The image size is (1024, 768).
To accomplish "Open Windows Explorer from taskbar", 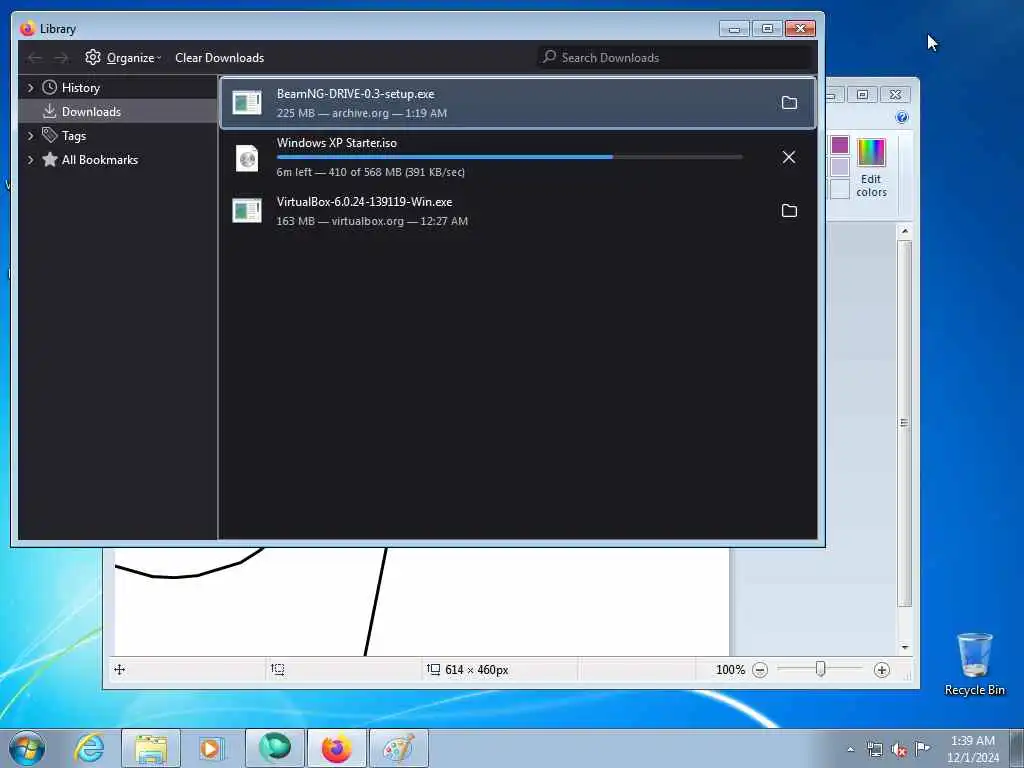I will [x=151, y=748].
